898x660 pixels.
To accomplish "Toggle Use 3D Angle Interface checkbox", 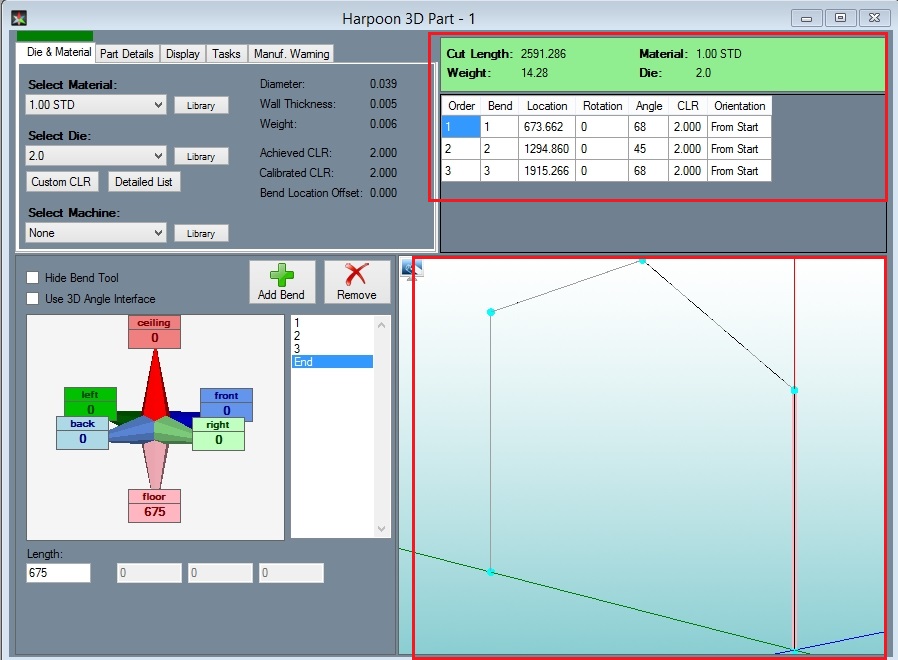I will coord(33,298).
